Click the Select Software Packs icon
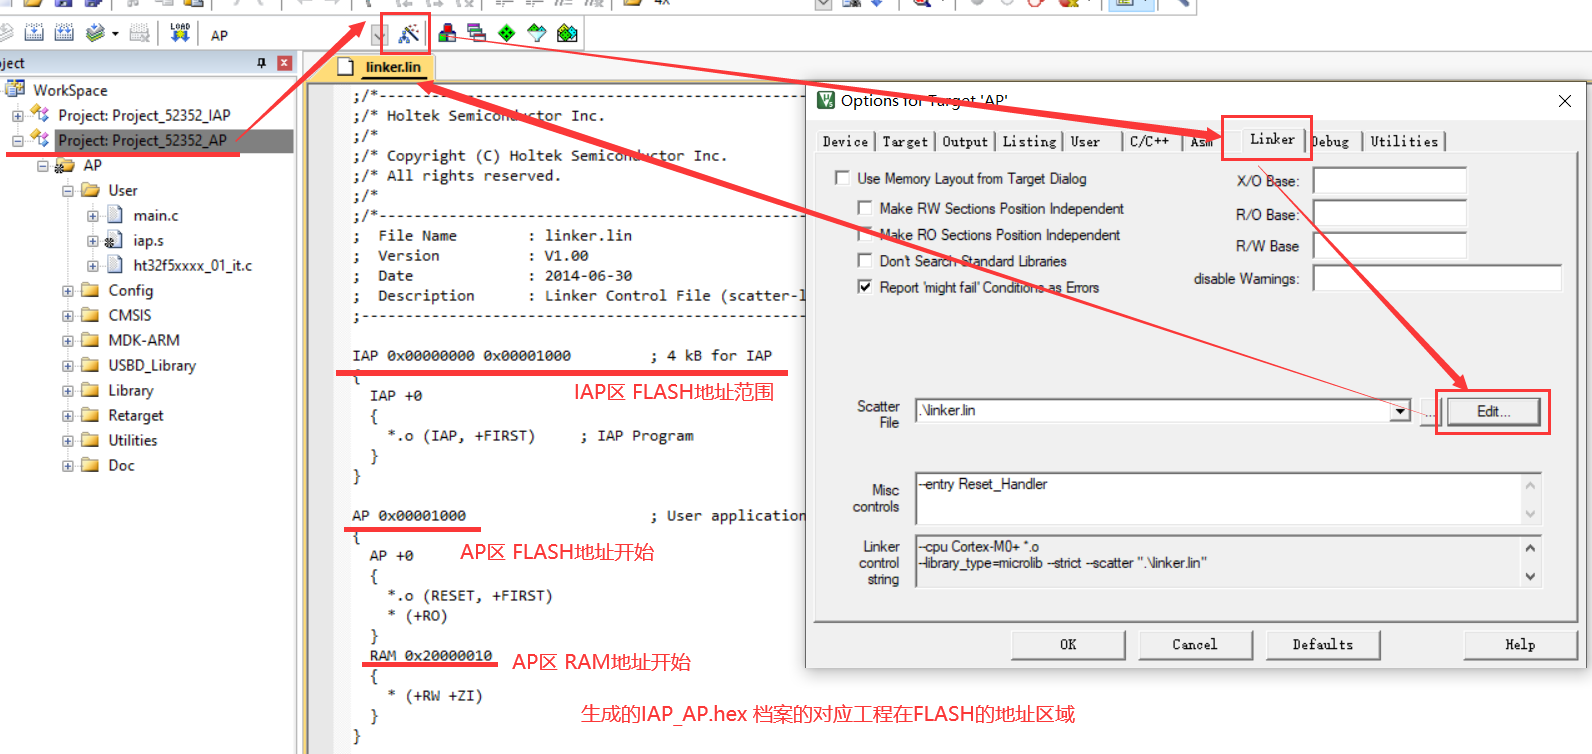 (537, 34)
